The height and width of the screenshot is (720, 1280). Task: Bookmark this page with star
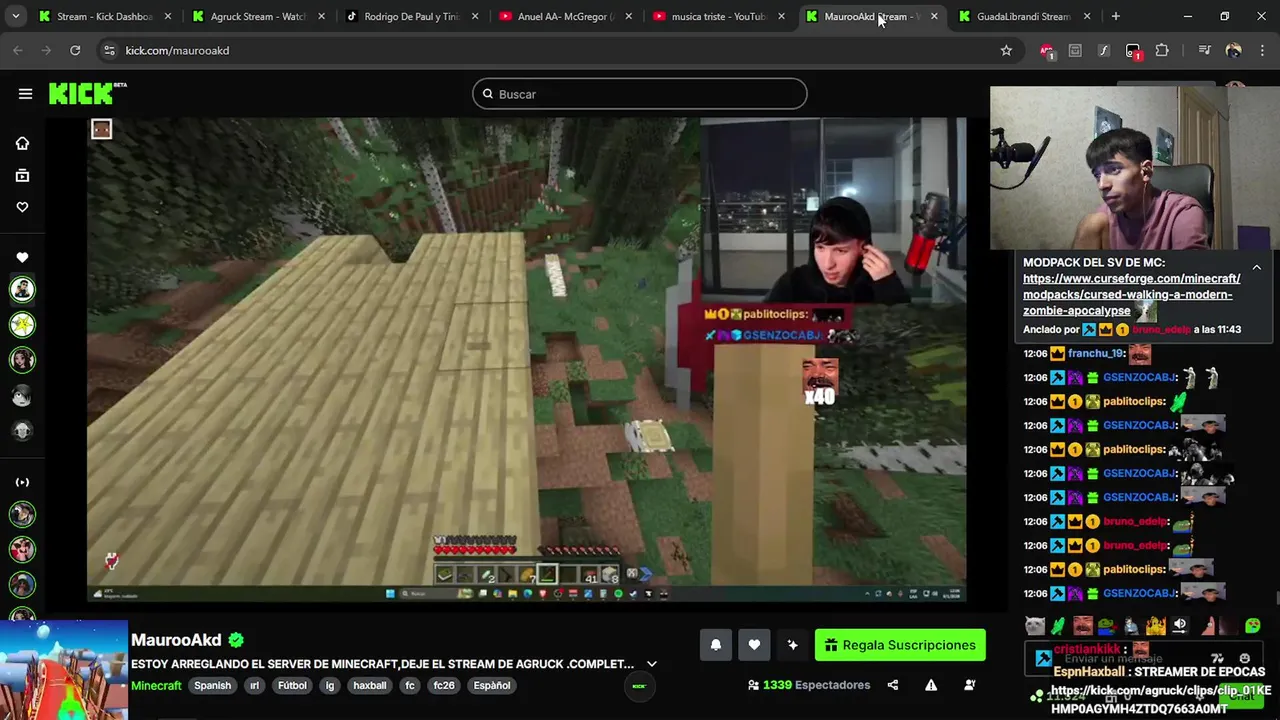tap(1006, 51)
